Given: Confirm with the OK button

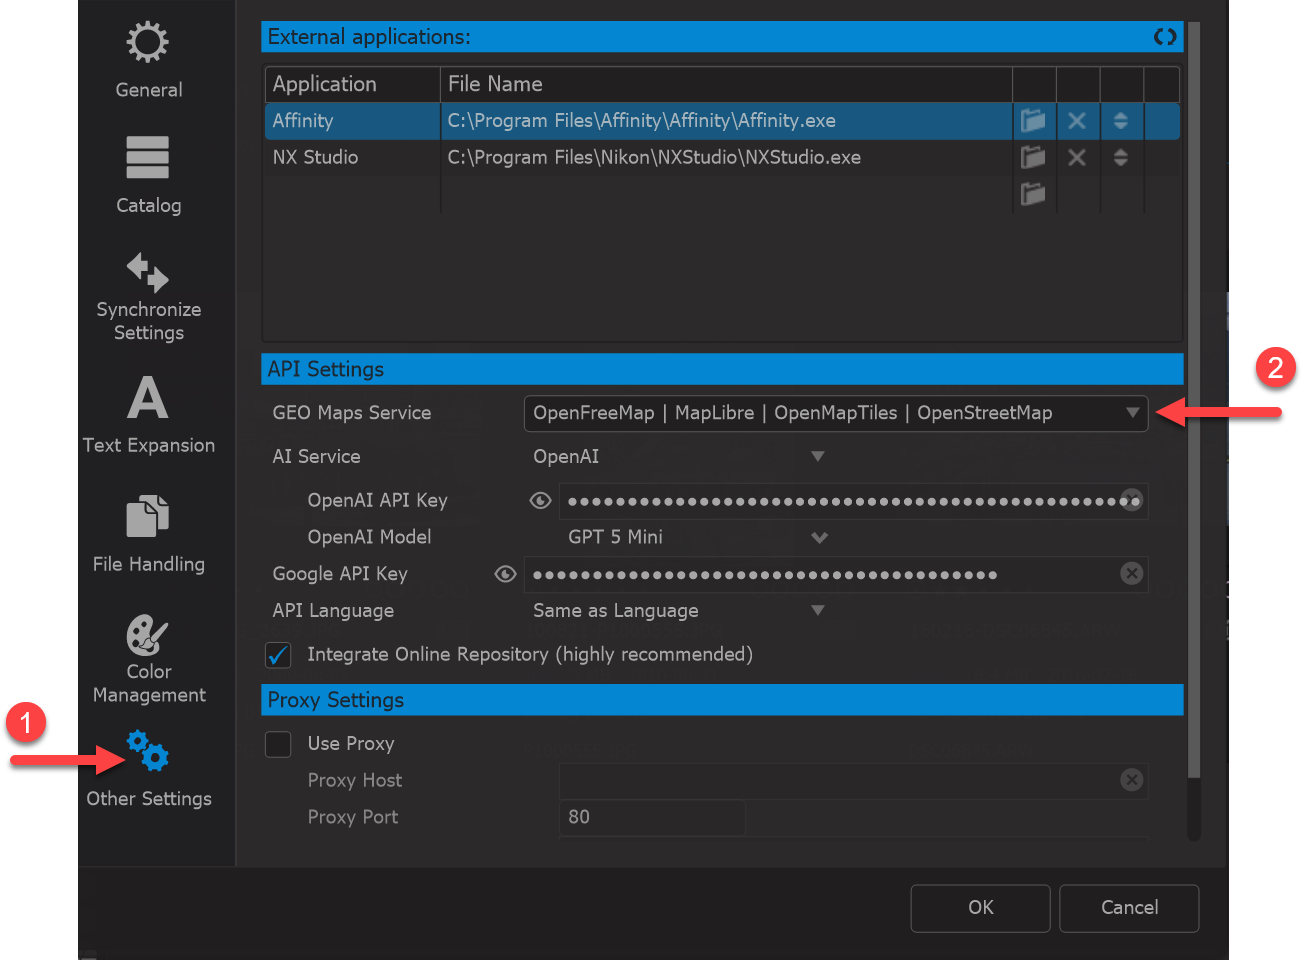Looking at the screenshot, I should click(x=980, y=908).
